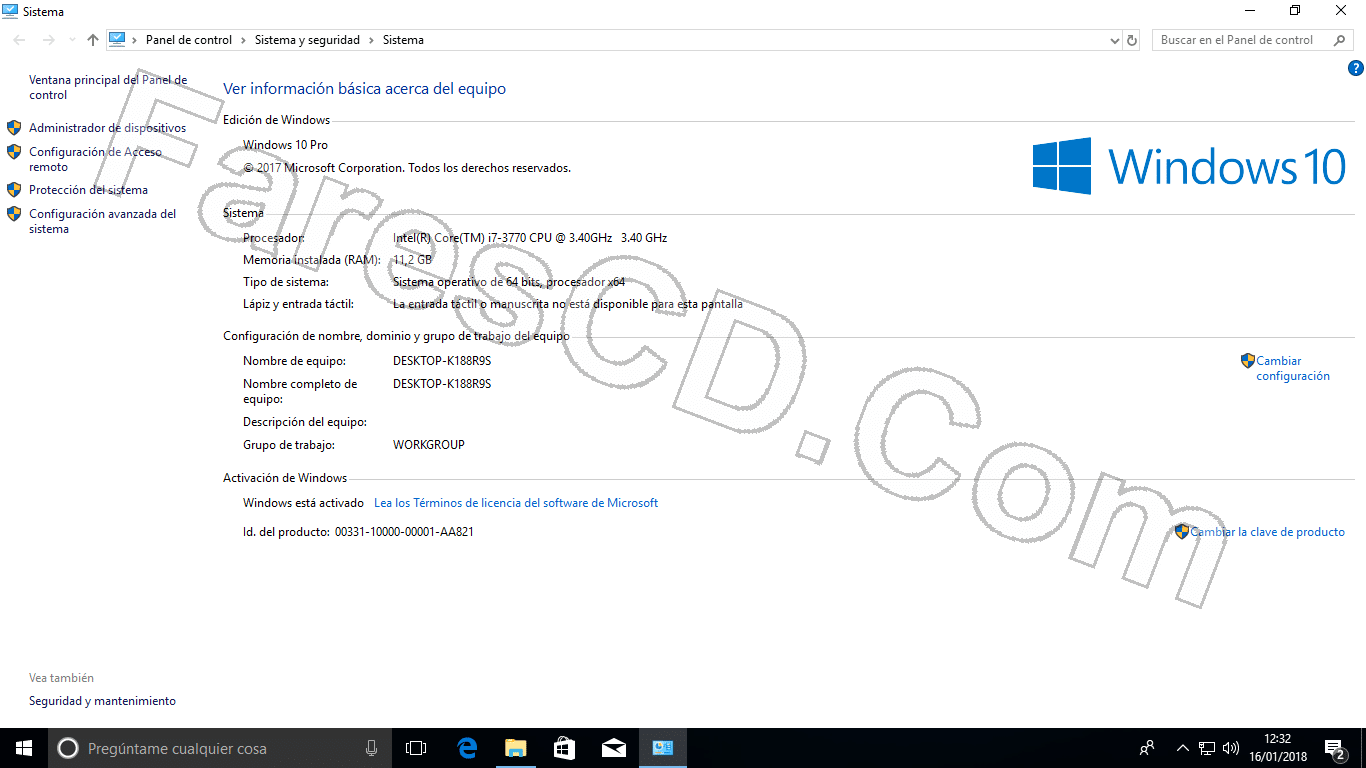1366x768 pixels.
Task: Open Ventana principal del Panel de control
Action: (108, 87)
